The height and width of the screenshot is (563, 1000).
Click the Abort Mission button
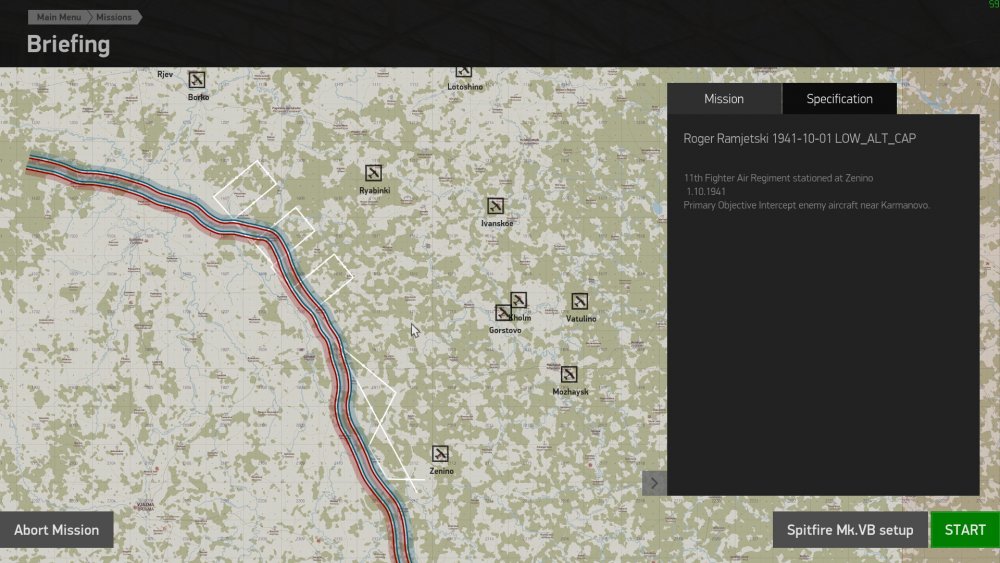click(57, 530)
